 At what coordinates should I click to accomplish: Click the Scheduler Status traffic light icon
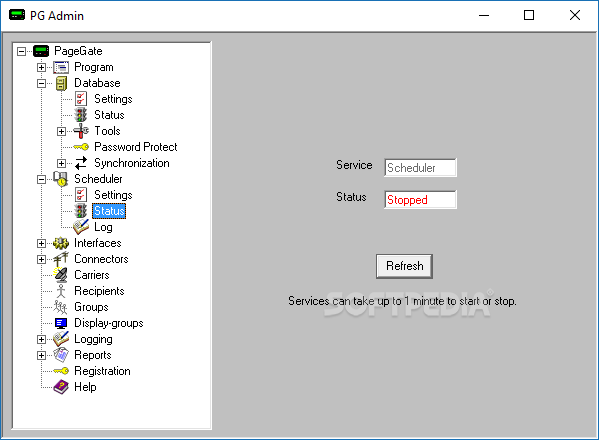pos(81,211)
